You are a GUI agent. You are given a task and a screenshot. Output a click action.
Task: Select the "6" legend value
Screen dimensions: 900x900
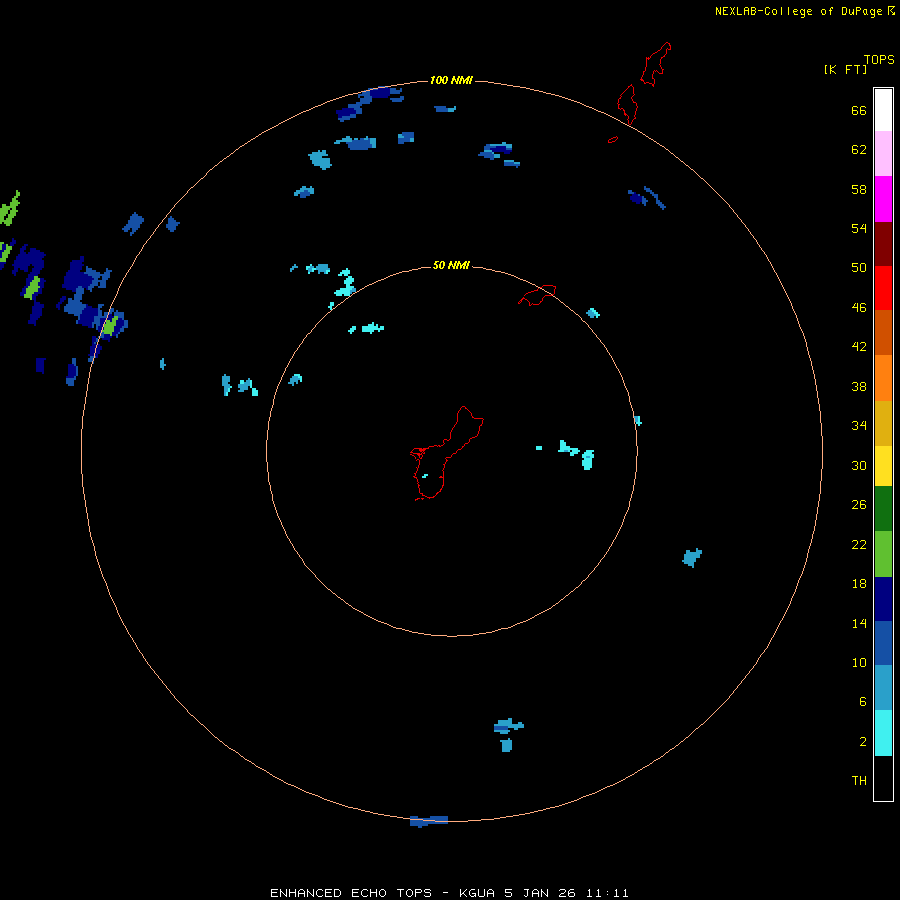pos(863,702)
